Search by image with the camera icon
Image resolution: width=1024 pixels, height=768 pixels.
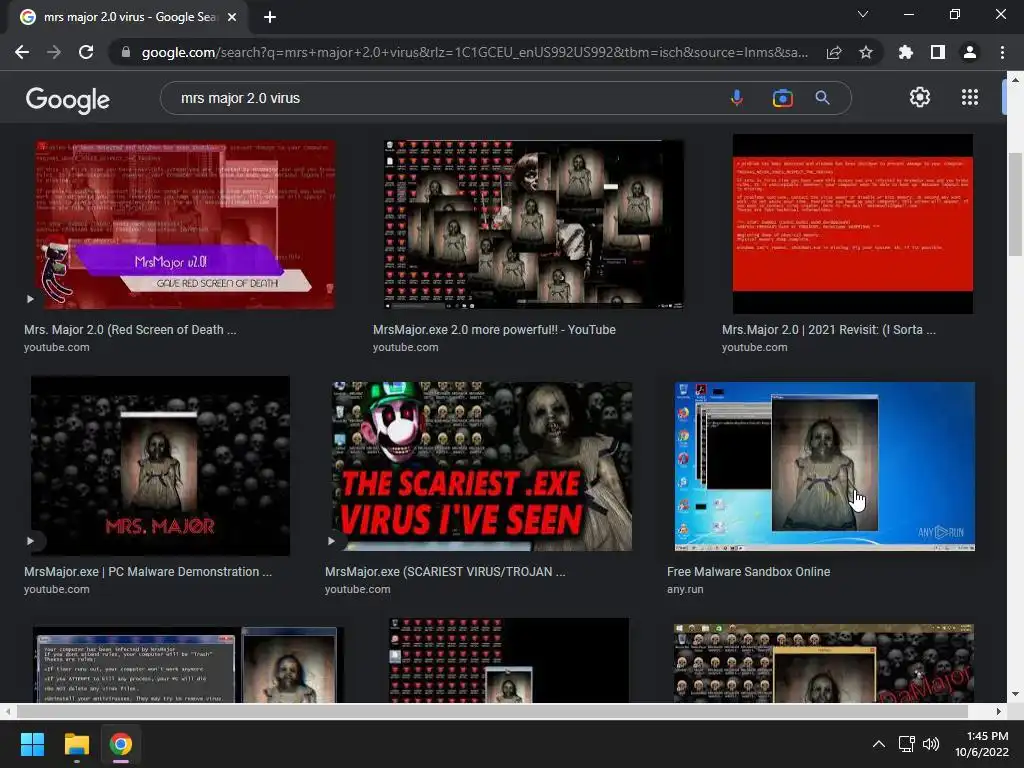pos(782,98)
